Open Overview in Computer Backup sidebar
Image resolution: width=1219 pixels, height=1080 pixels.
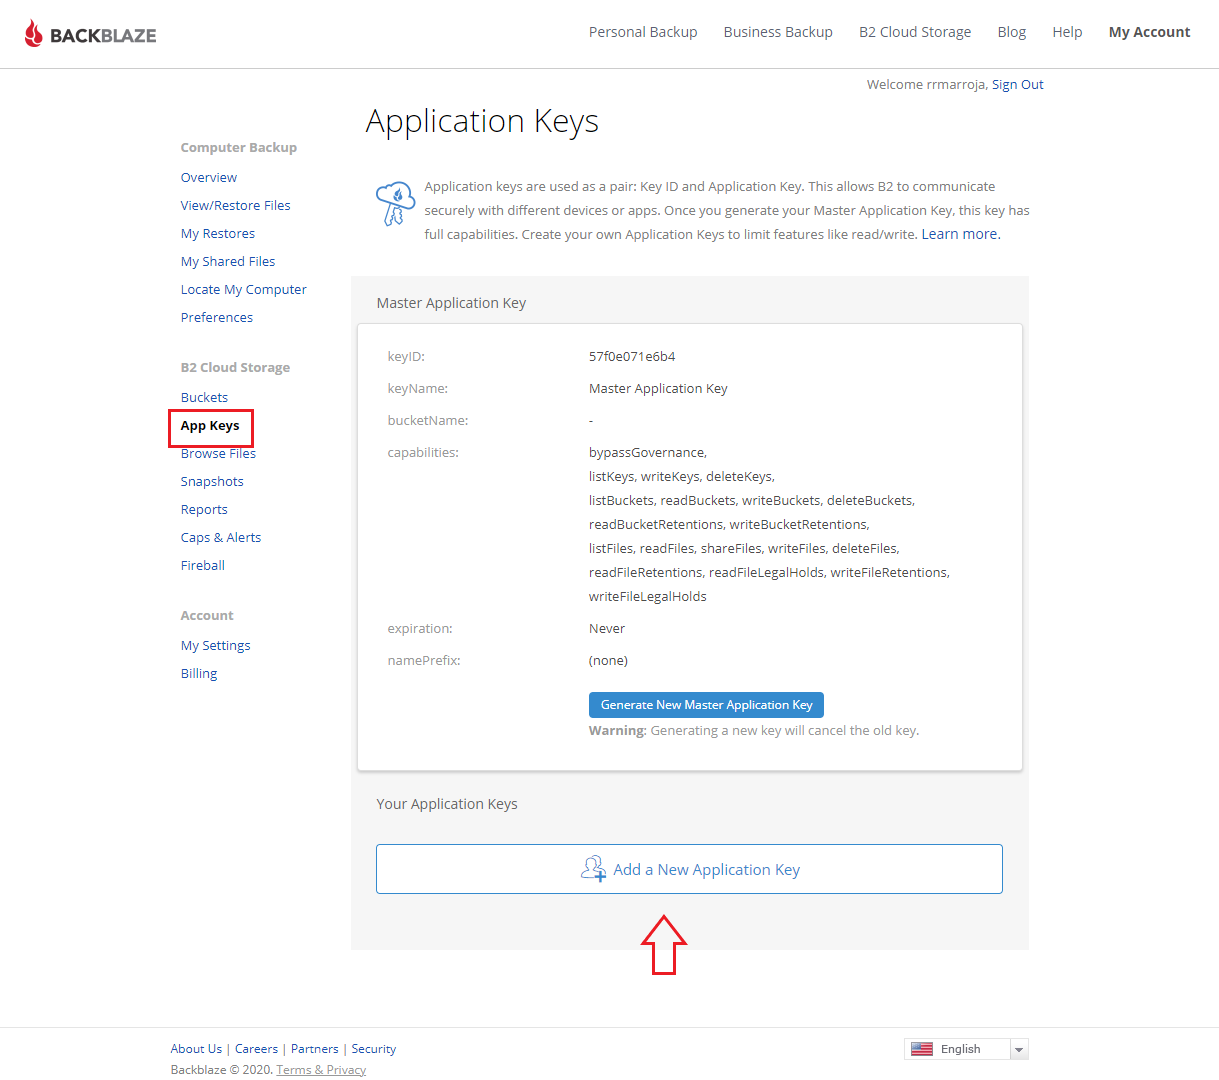point(209,177)
